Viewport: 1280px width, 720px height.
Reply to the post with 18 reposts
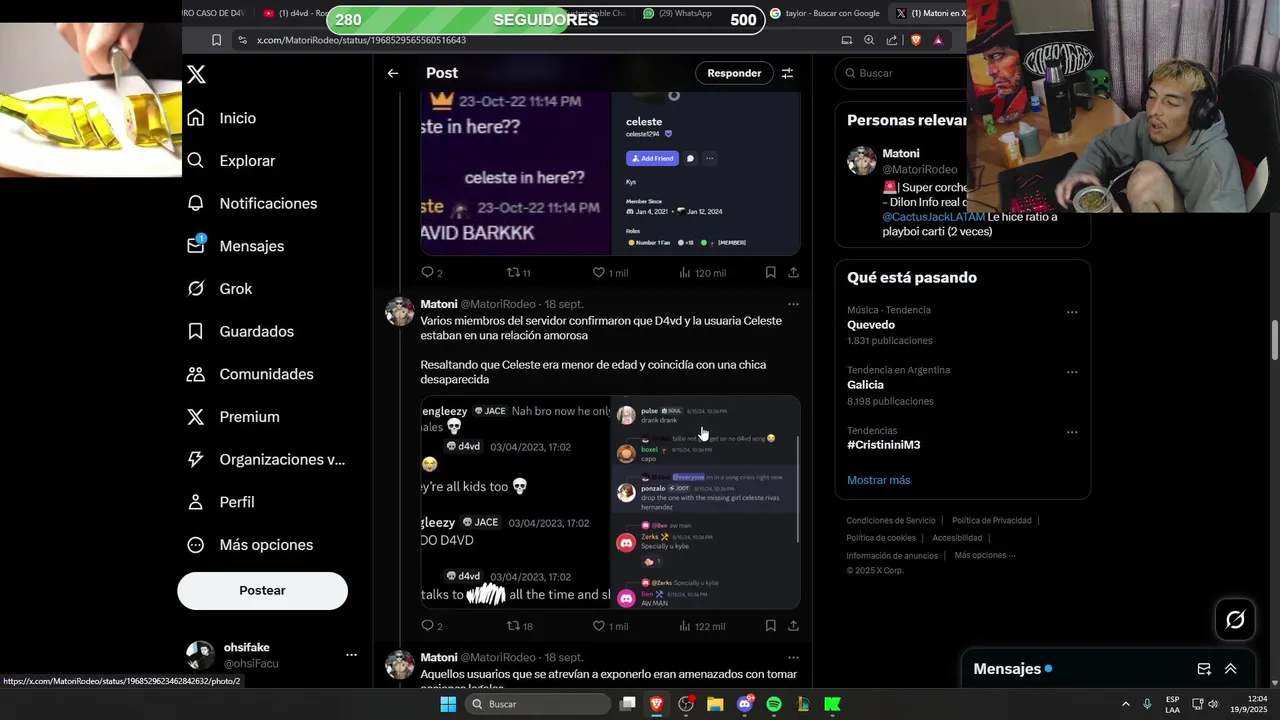tap(432, 626)
